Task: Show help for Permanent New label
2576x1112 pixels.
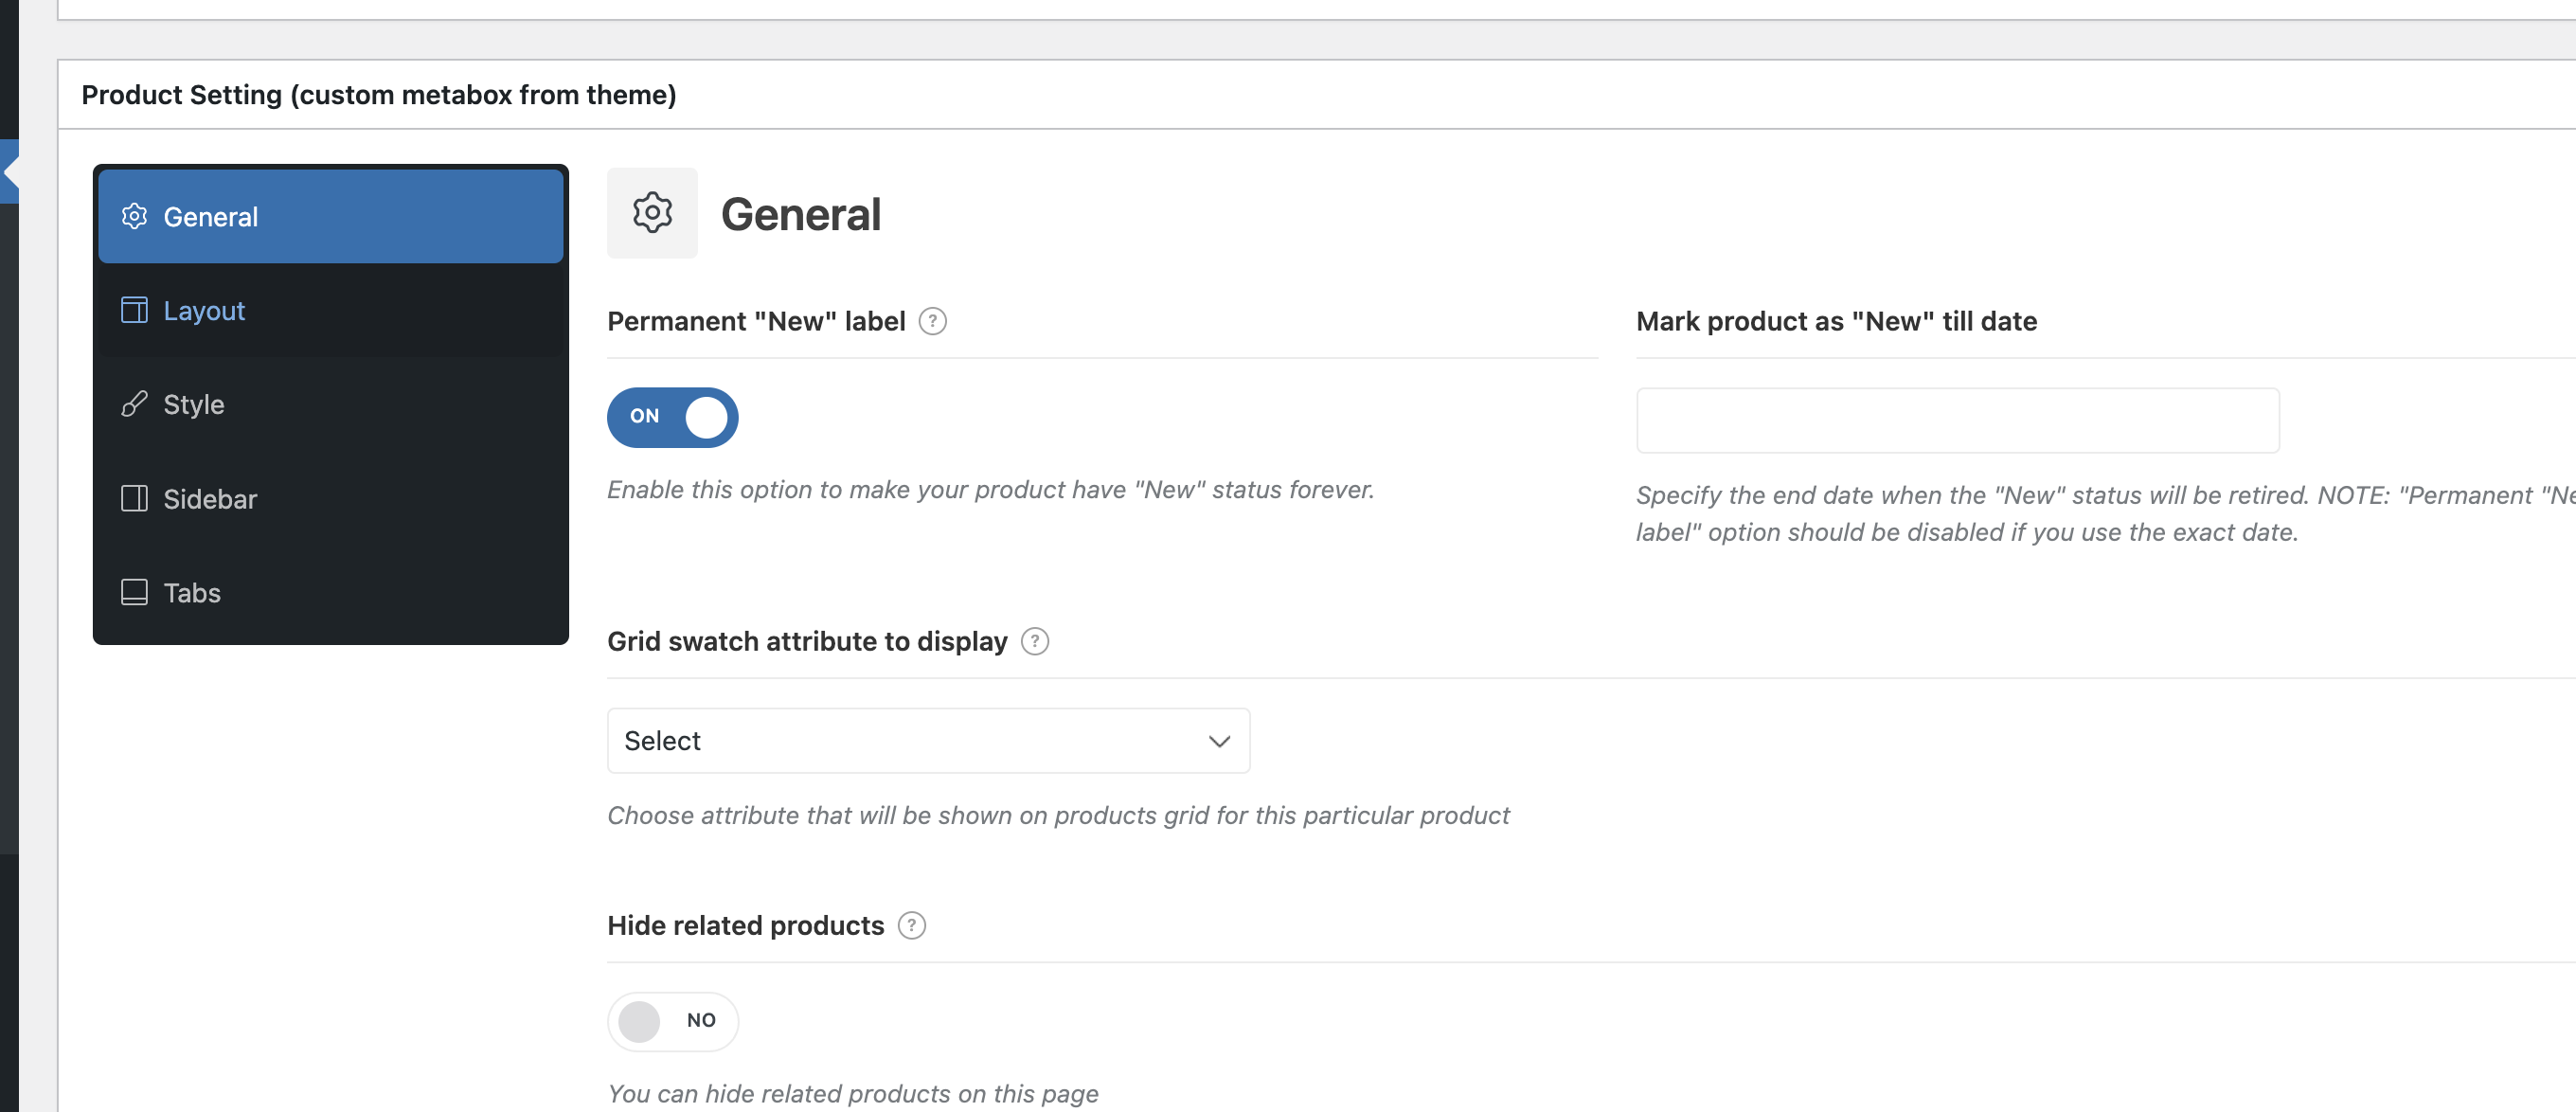Action: pos(932,321)
